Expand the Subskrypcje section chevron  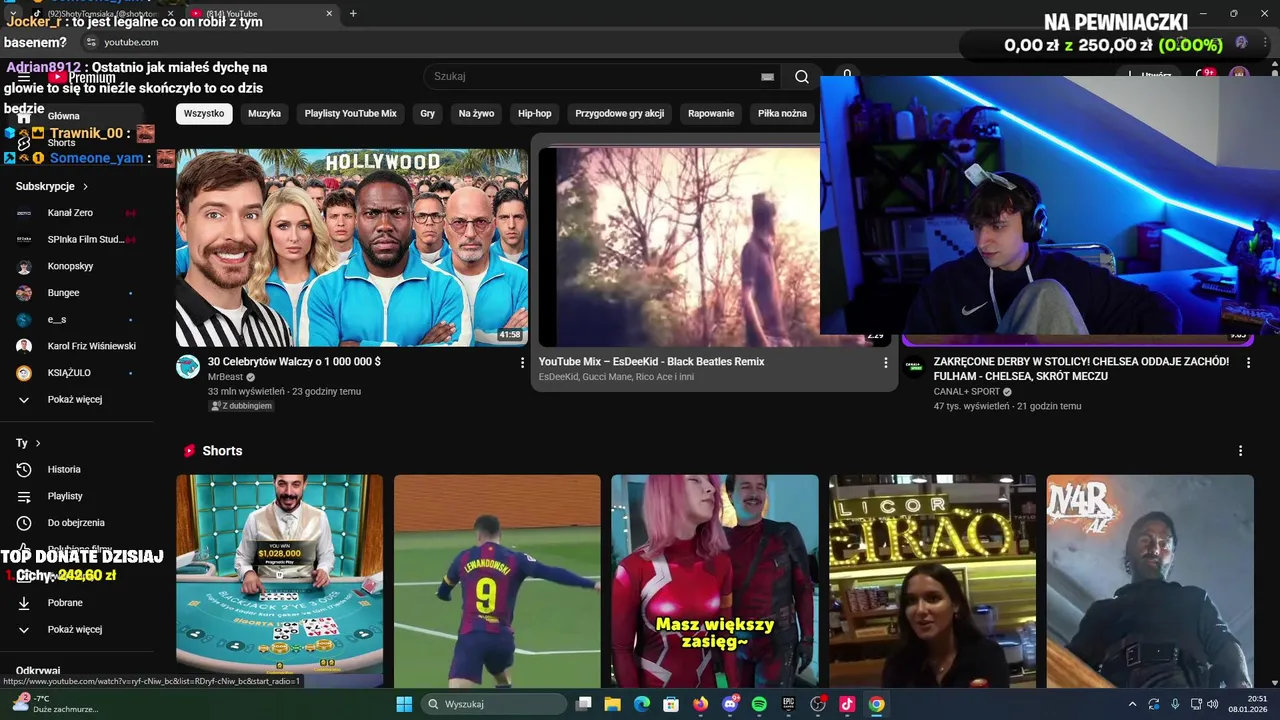pos(85,187)
